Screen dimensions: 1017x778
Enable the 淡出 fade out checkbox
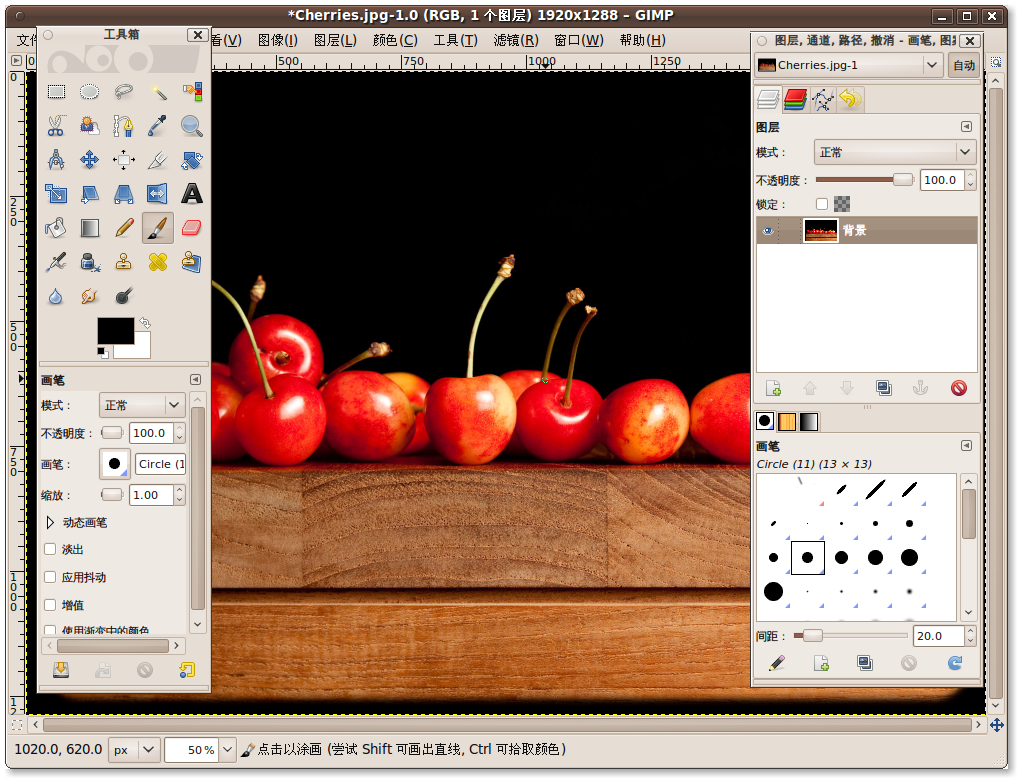click(x=51, y=549)
